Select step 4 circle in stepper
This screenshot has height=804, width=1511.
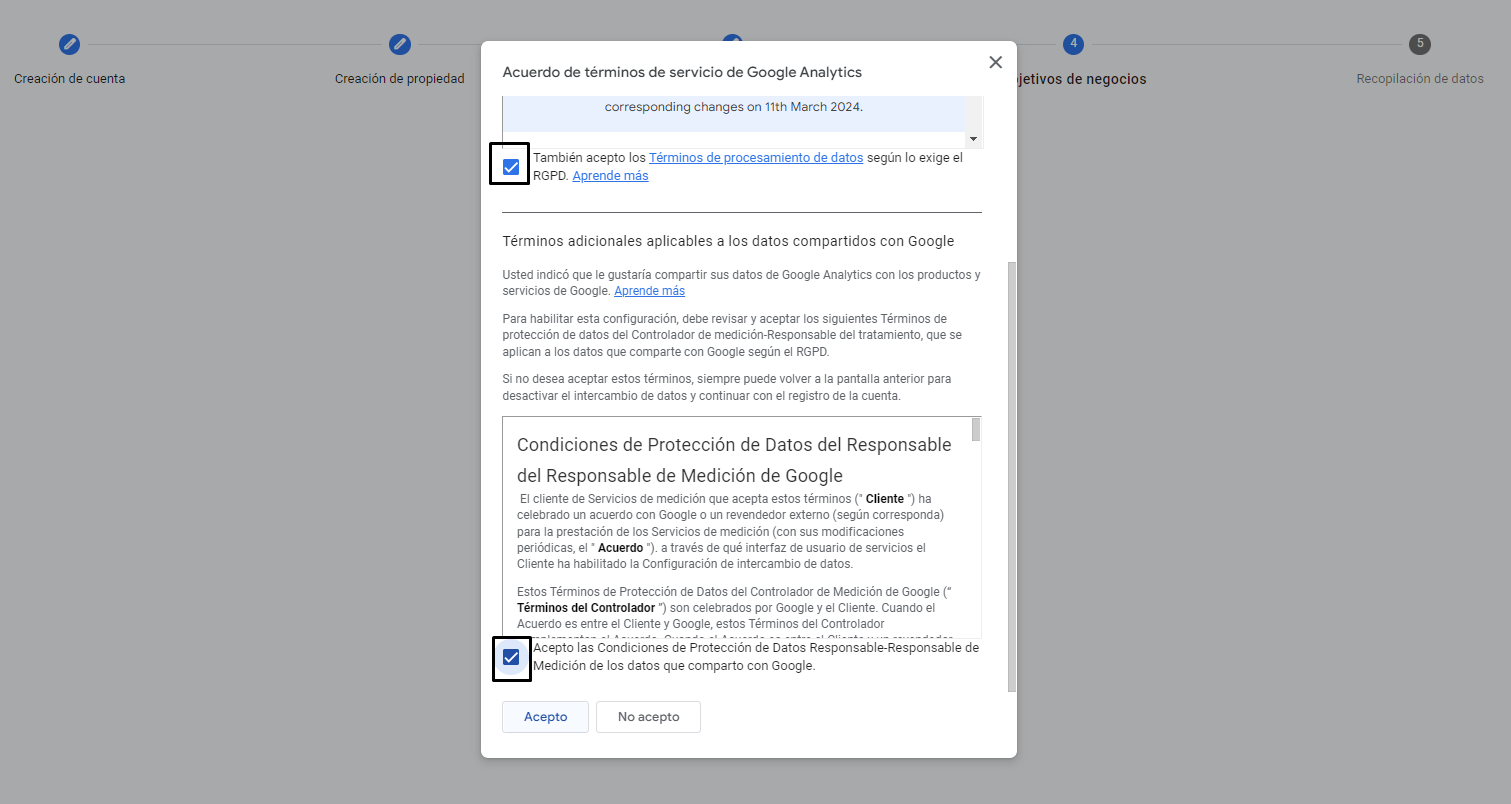pos(1073,44)
